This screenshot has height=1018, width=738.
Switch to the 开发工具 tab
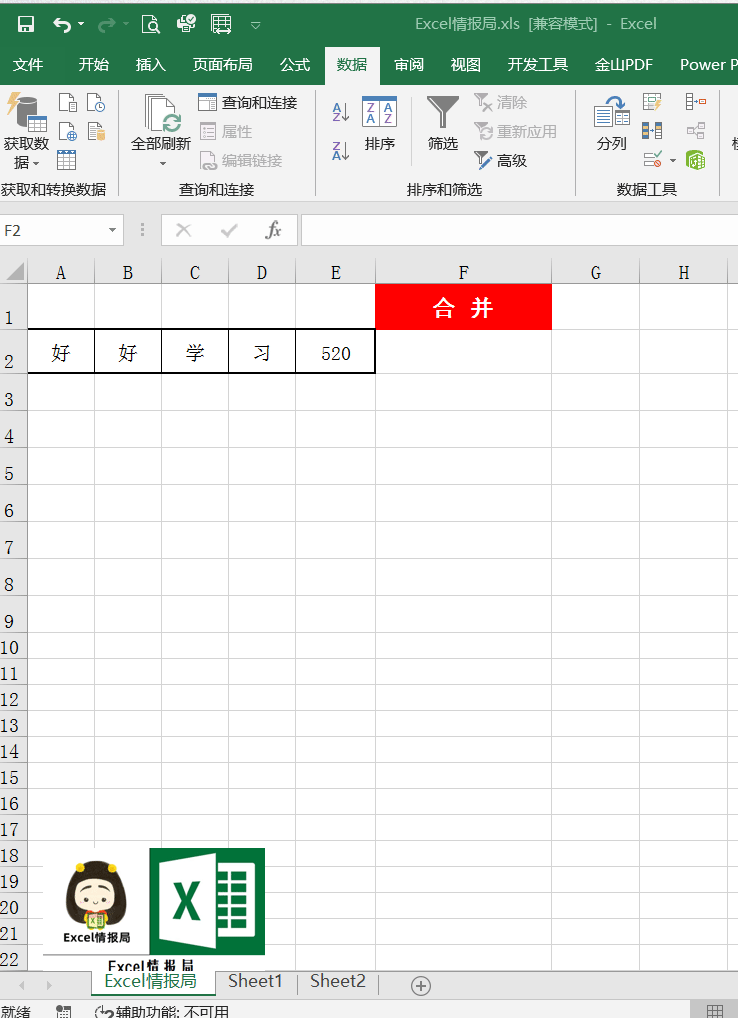tap(537, 65)
